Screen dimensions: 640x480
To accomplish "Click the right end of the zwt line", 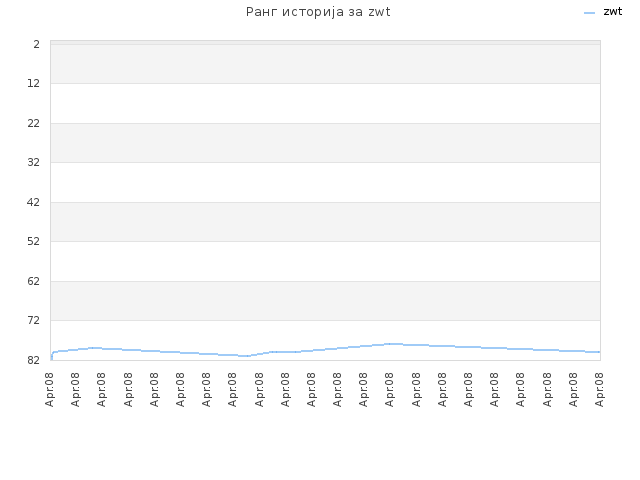I will pos(599,352).
